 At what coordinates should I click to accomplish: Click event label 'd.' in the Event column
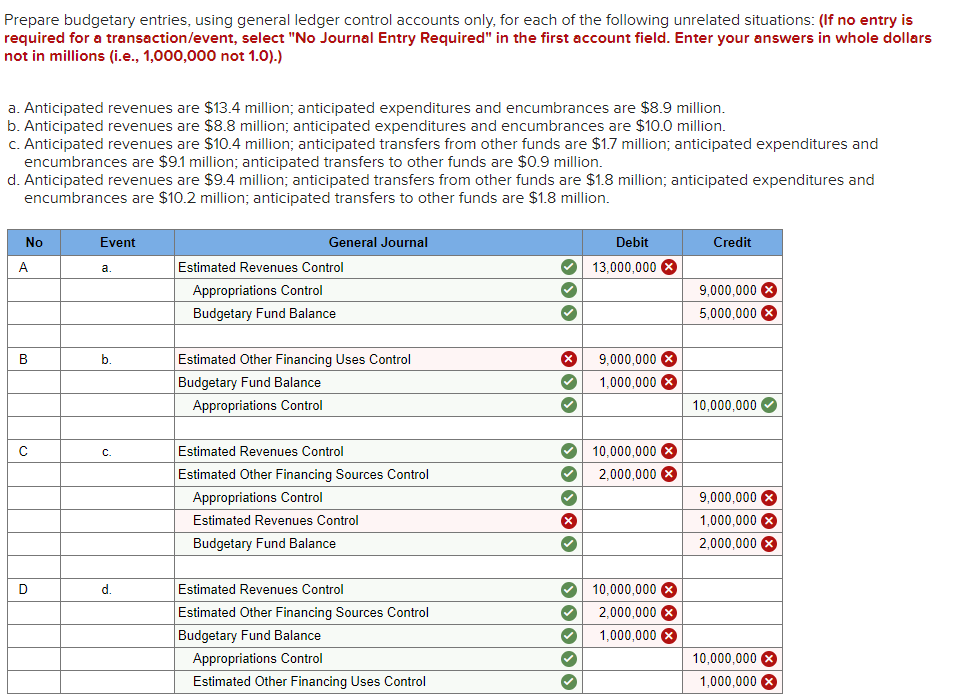point(106,589)
